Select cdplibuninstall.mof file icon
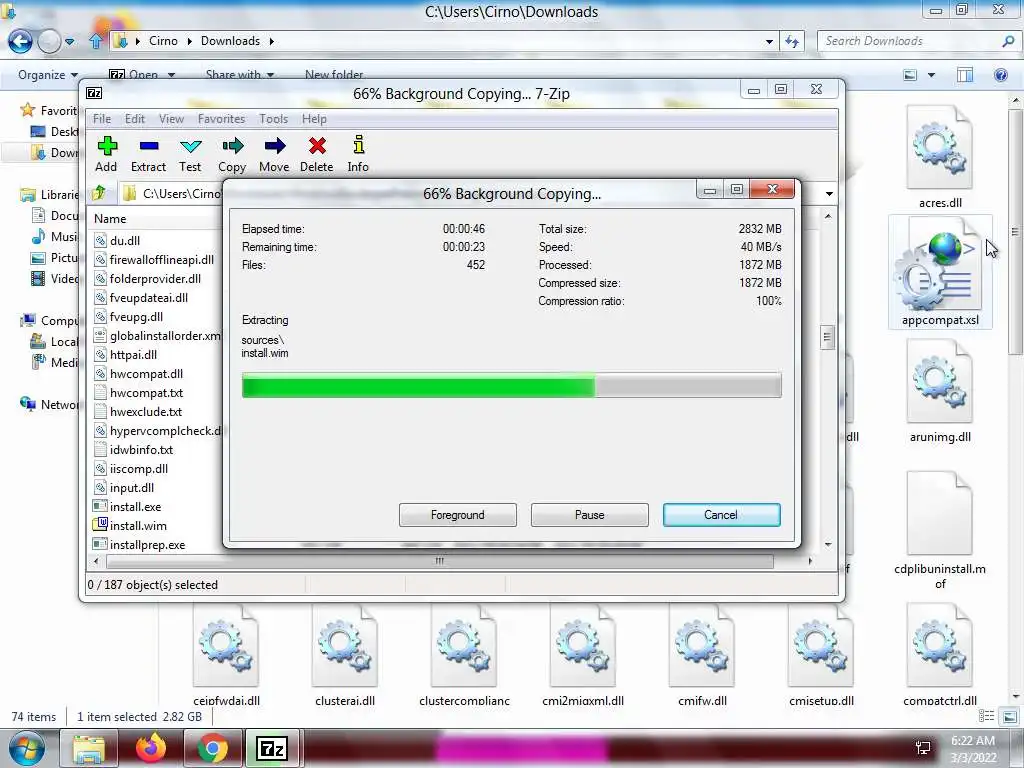 940,530
